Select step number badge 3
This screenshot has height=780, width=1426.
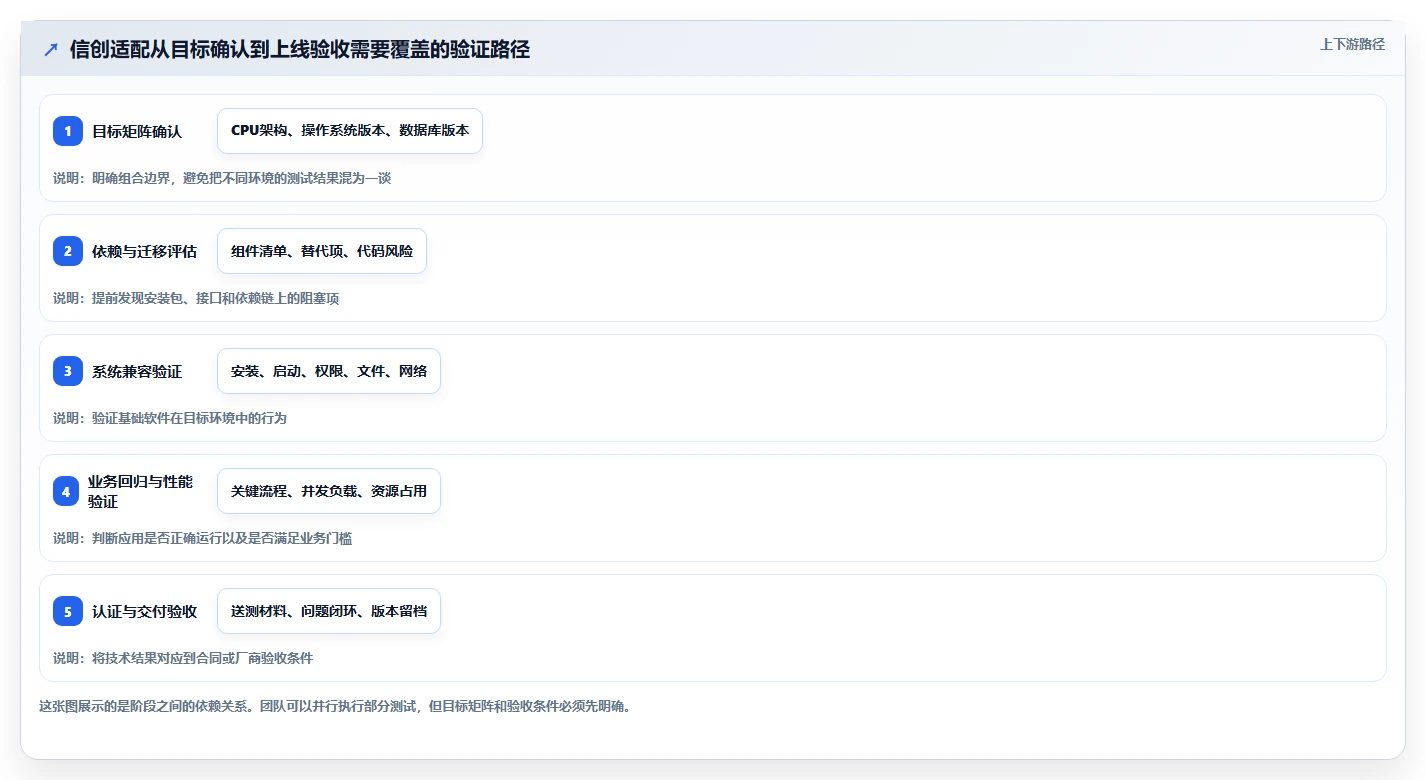(x=68, y=371)
